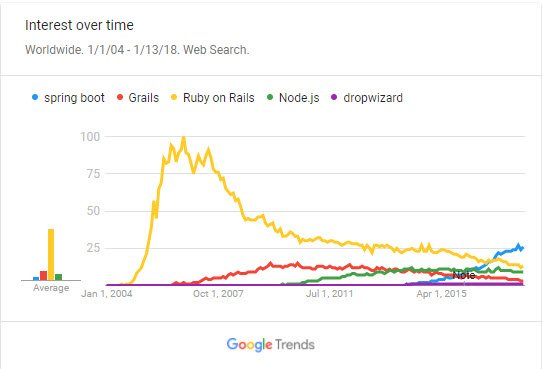This screenshot has height=369, width=542.
Task: Click the yellow Ruby on Rails legend dot
Action: [x=174, y=97]
